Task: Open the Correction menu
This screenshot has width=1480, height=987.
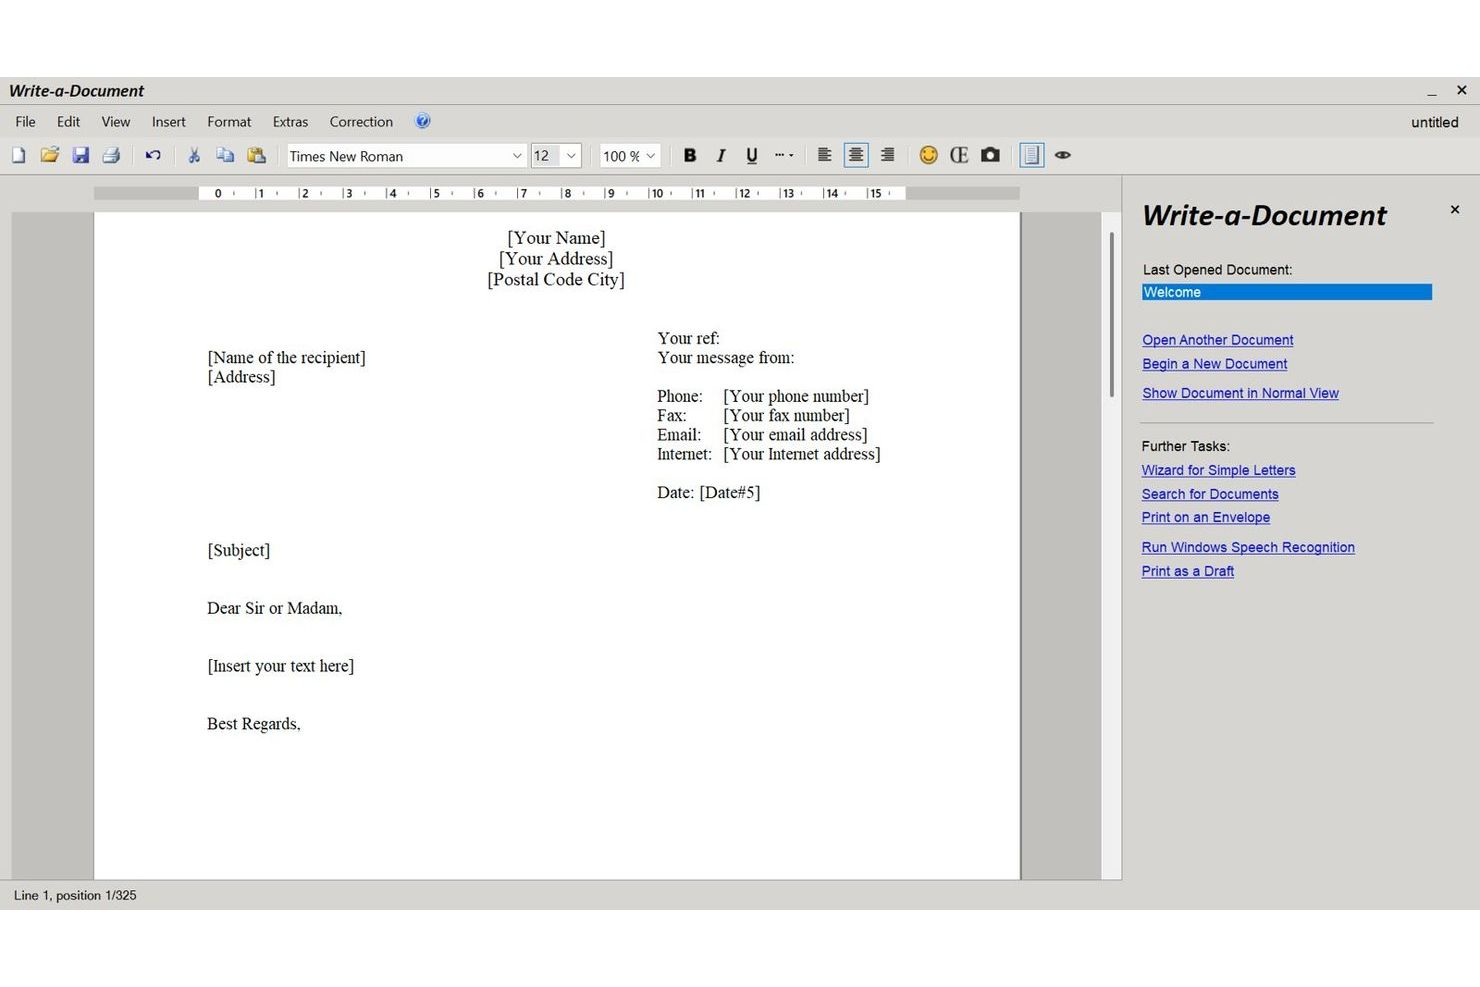Action: 361,122
